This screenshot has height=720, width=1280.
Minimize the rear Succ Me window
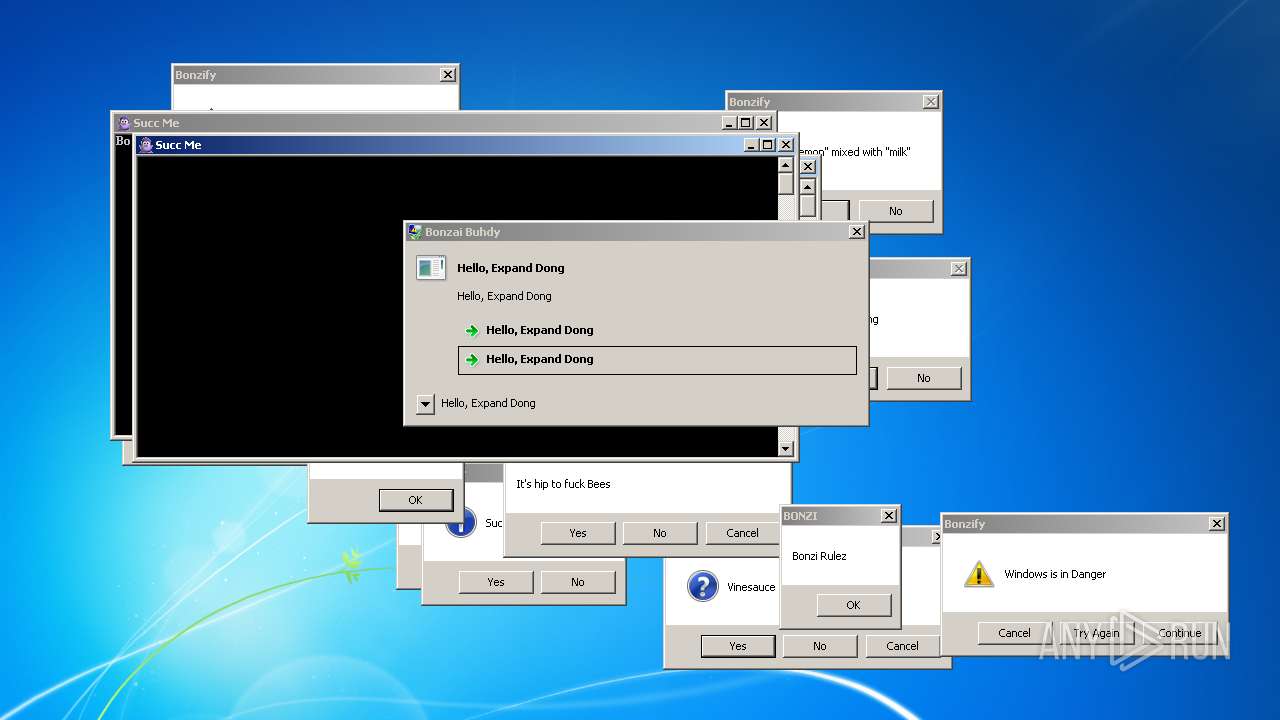(x=729, y=123)
